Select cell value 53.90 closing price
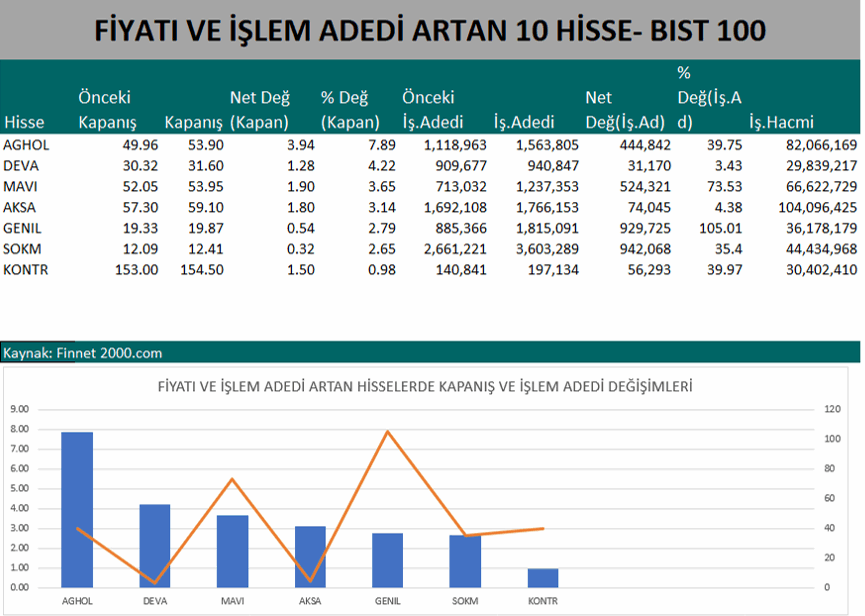 (x=206, y=145)
